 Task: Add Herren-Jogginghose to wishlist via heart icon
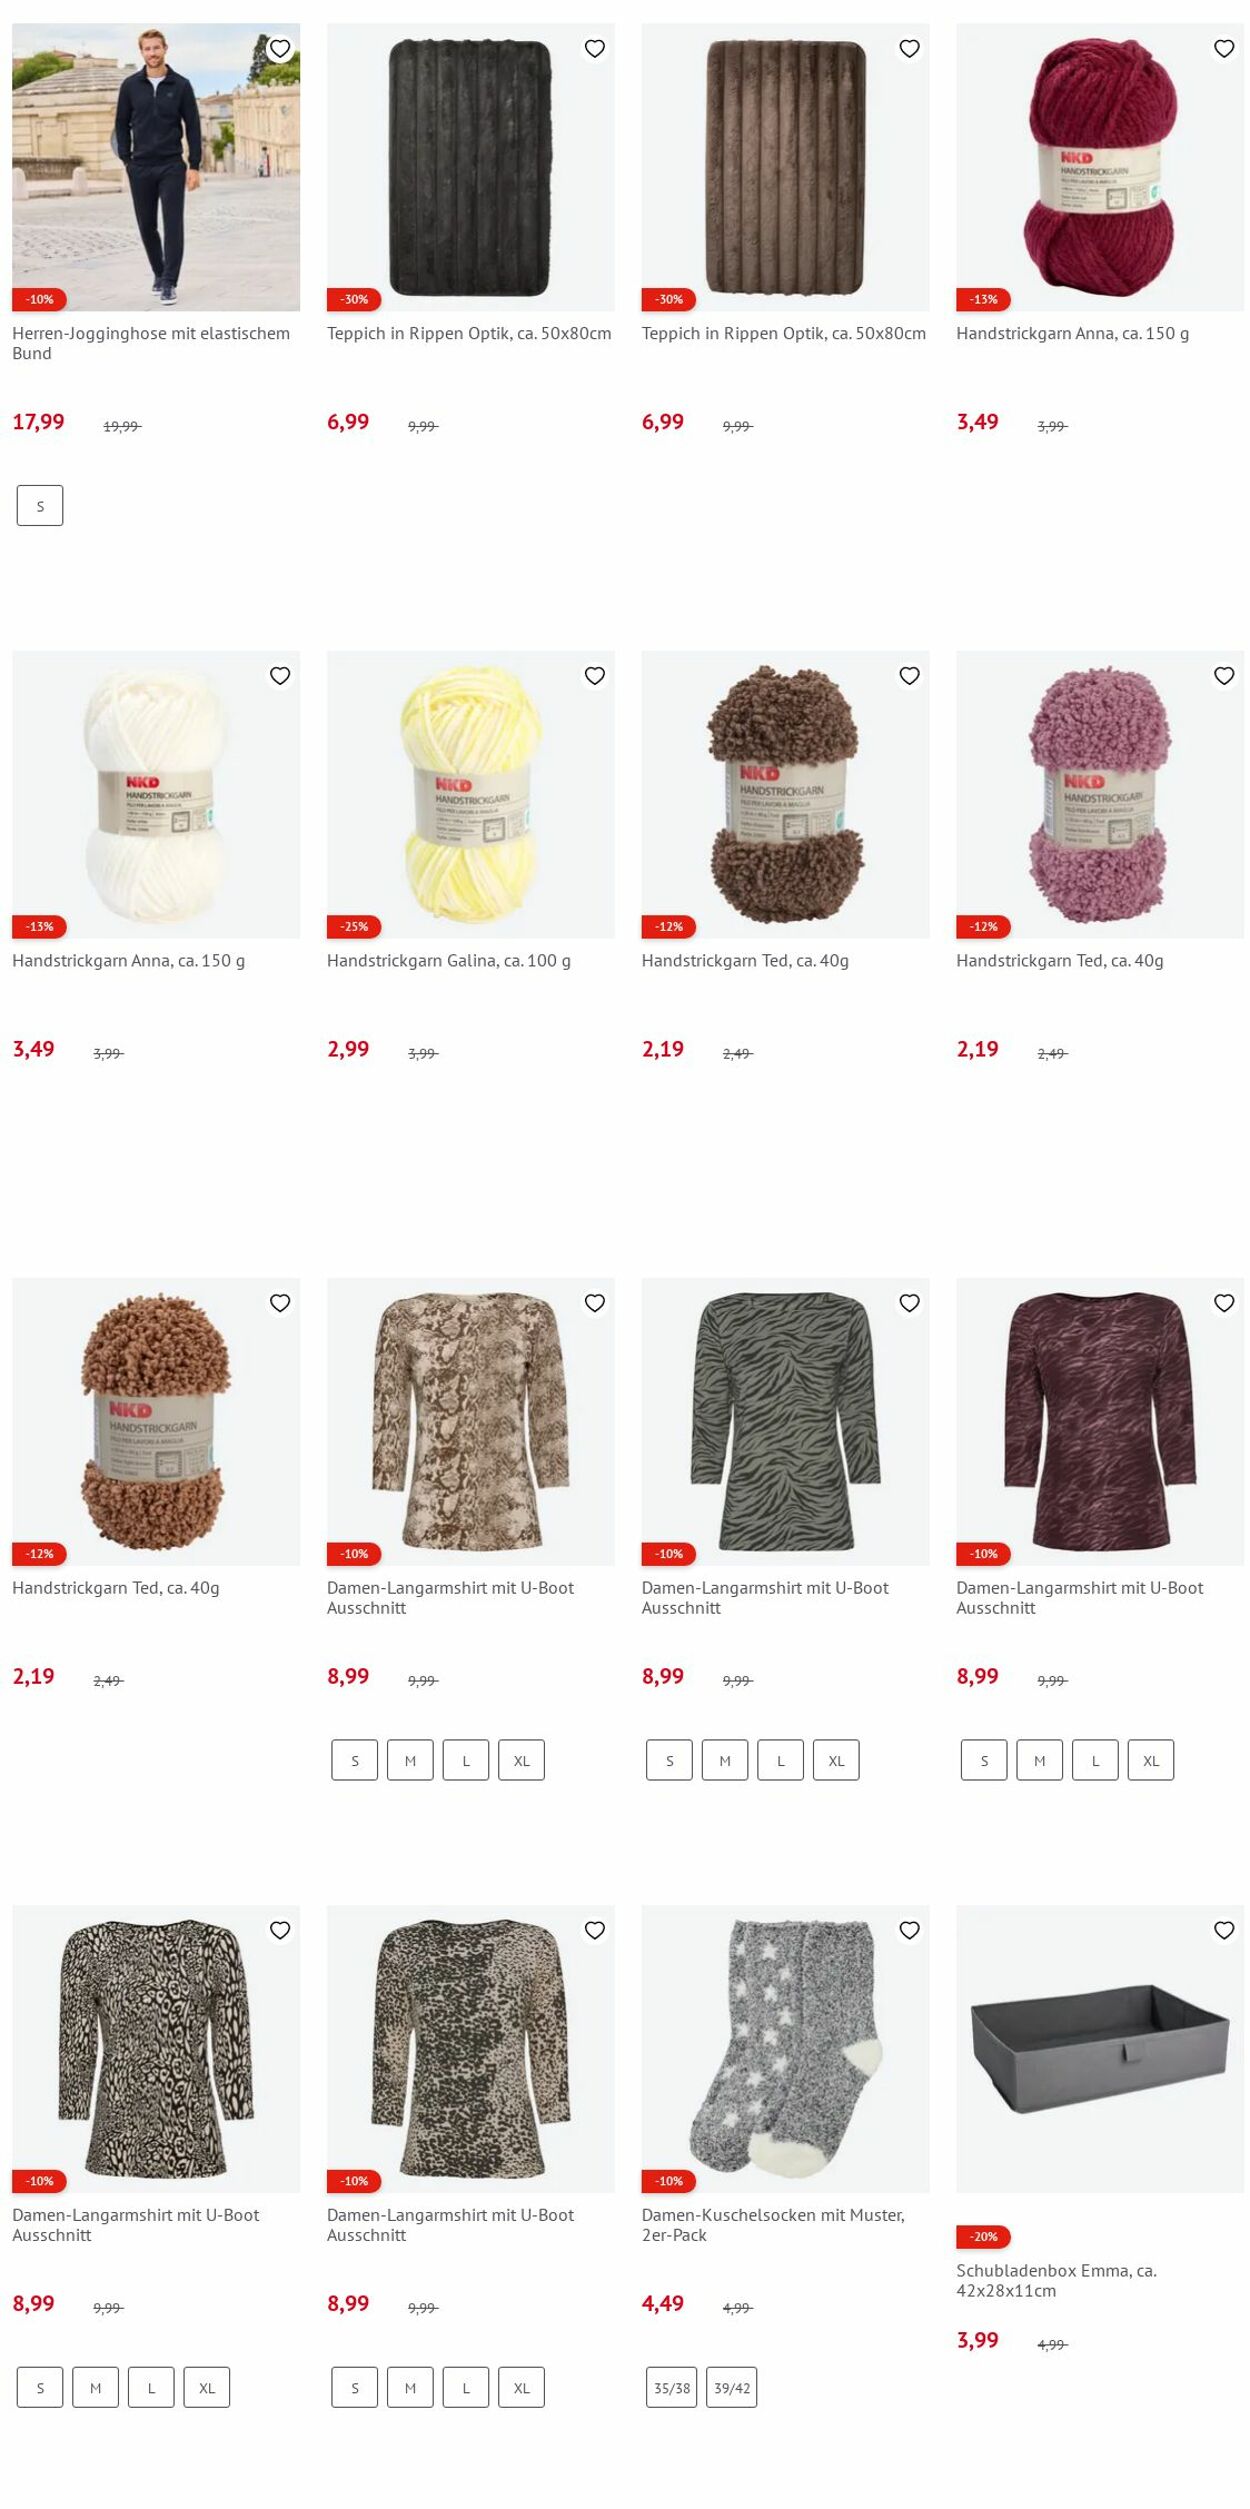click(x=280, y=48)
